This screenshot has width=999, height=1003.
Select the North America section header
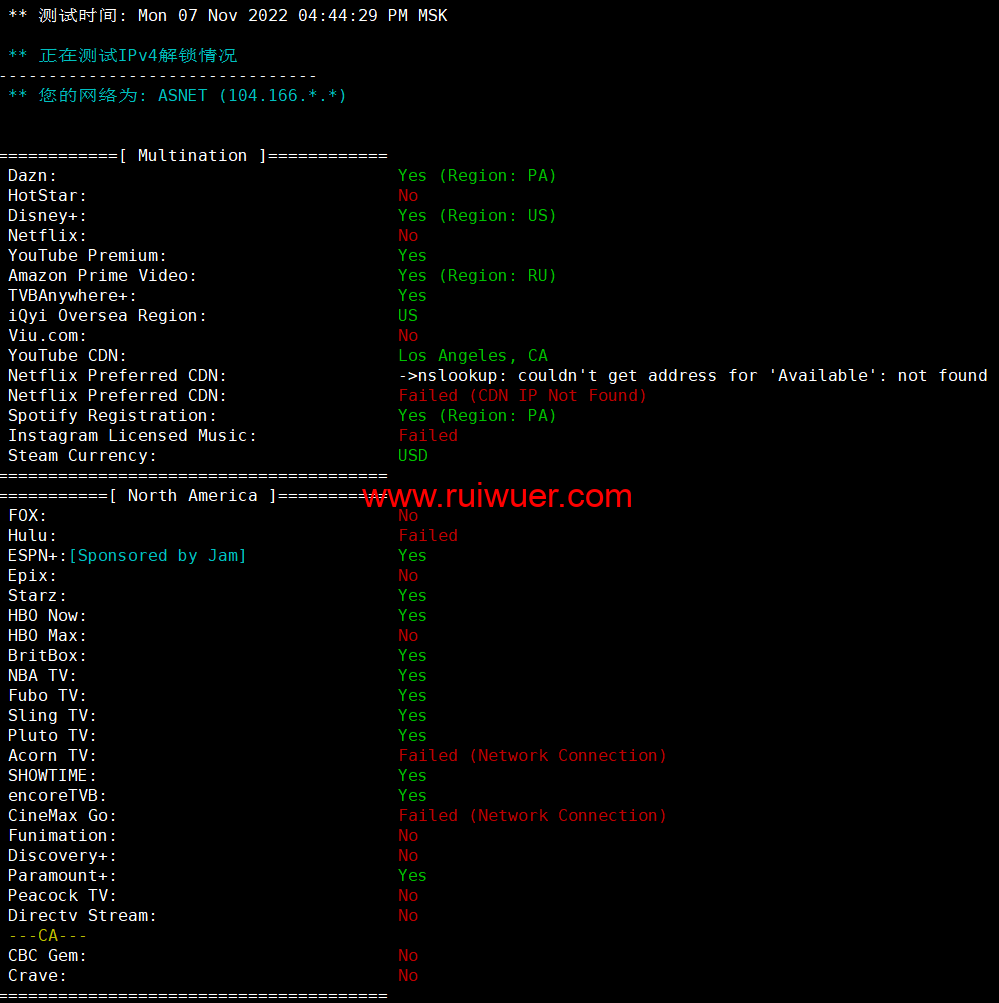tap(192, 496)
